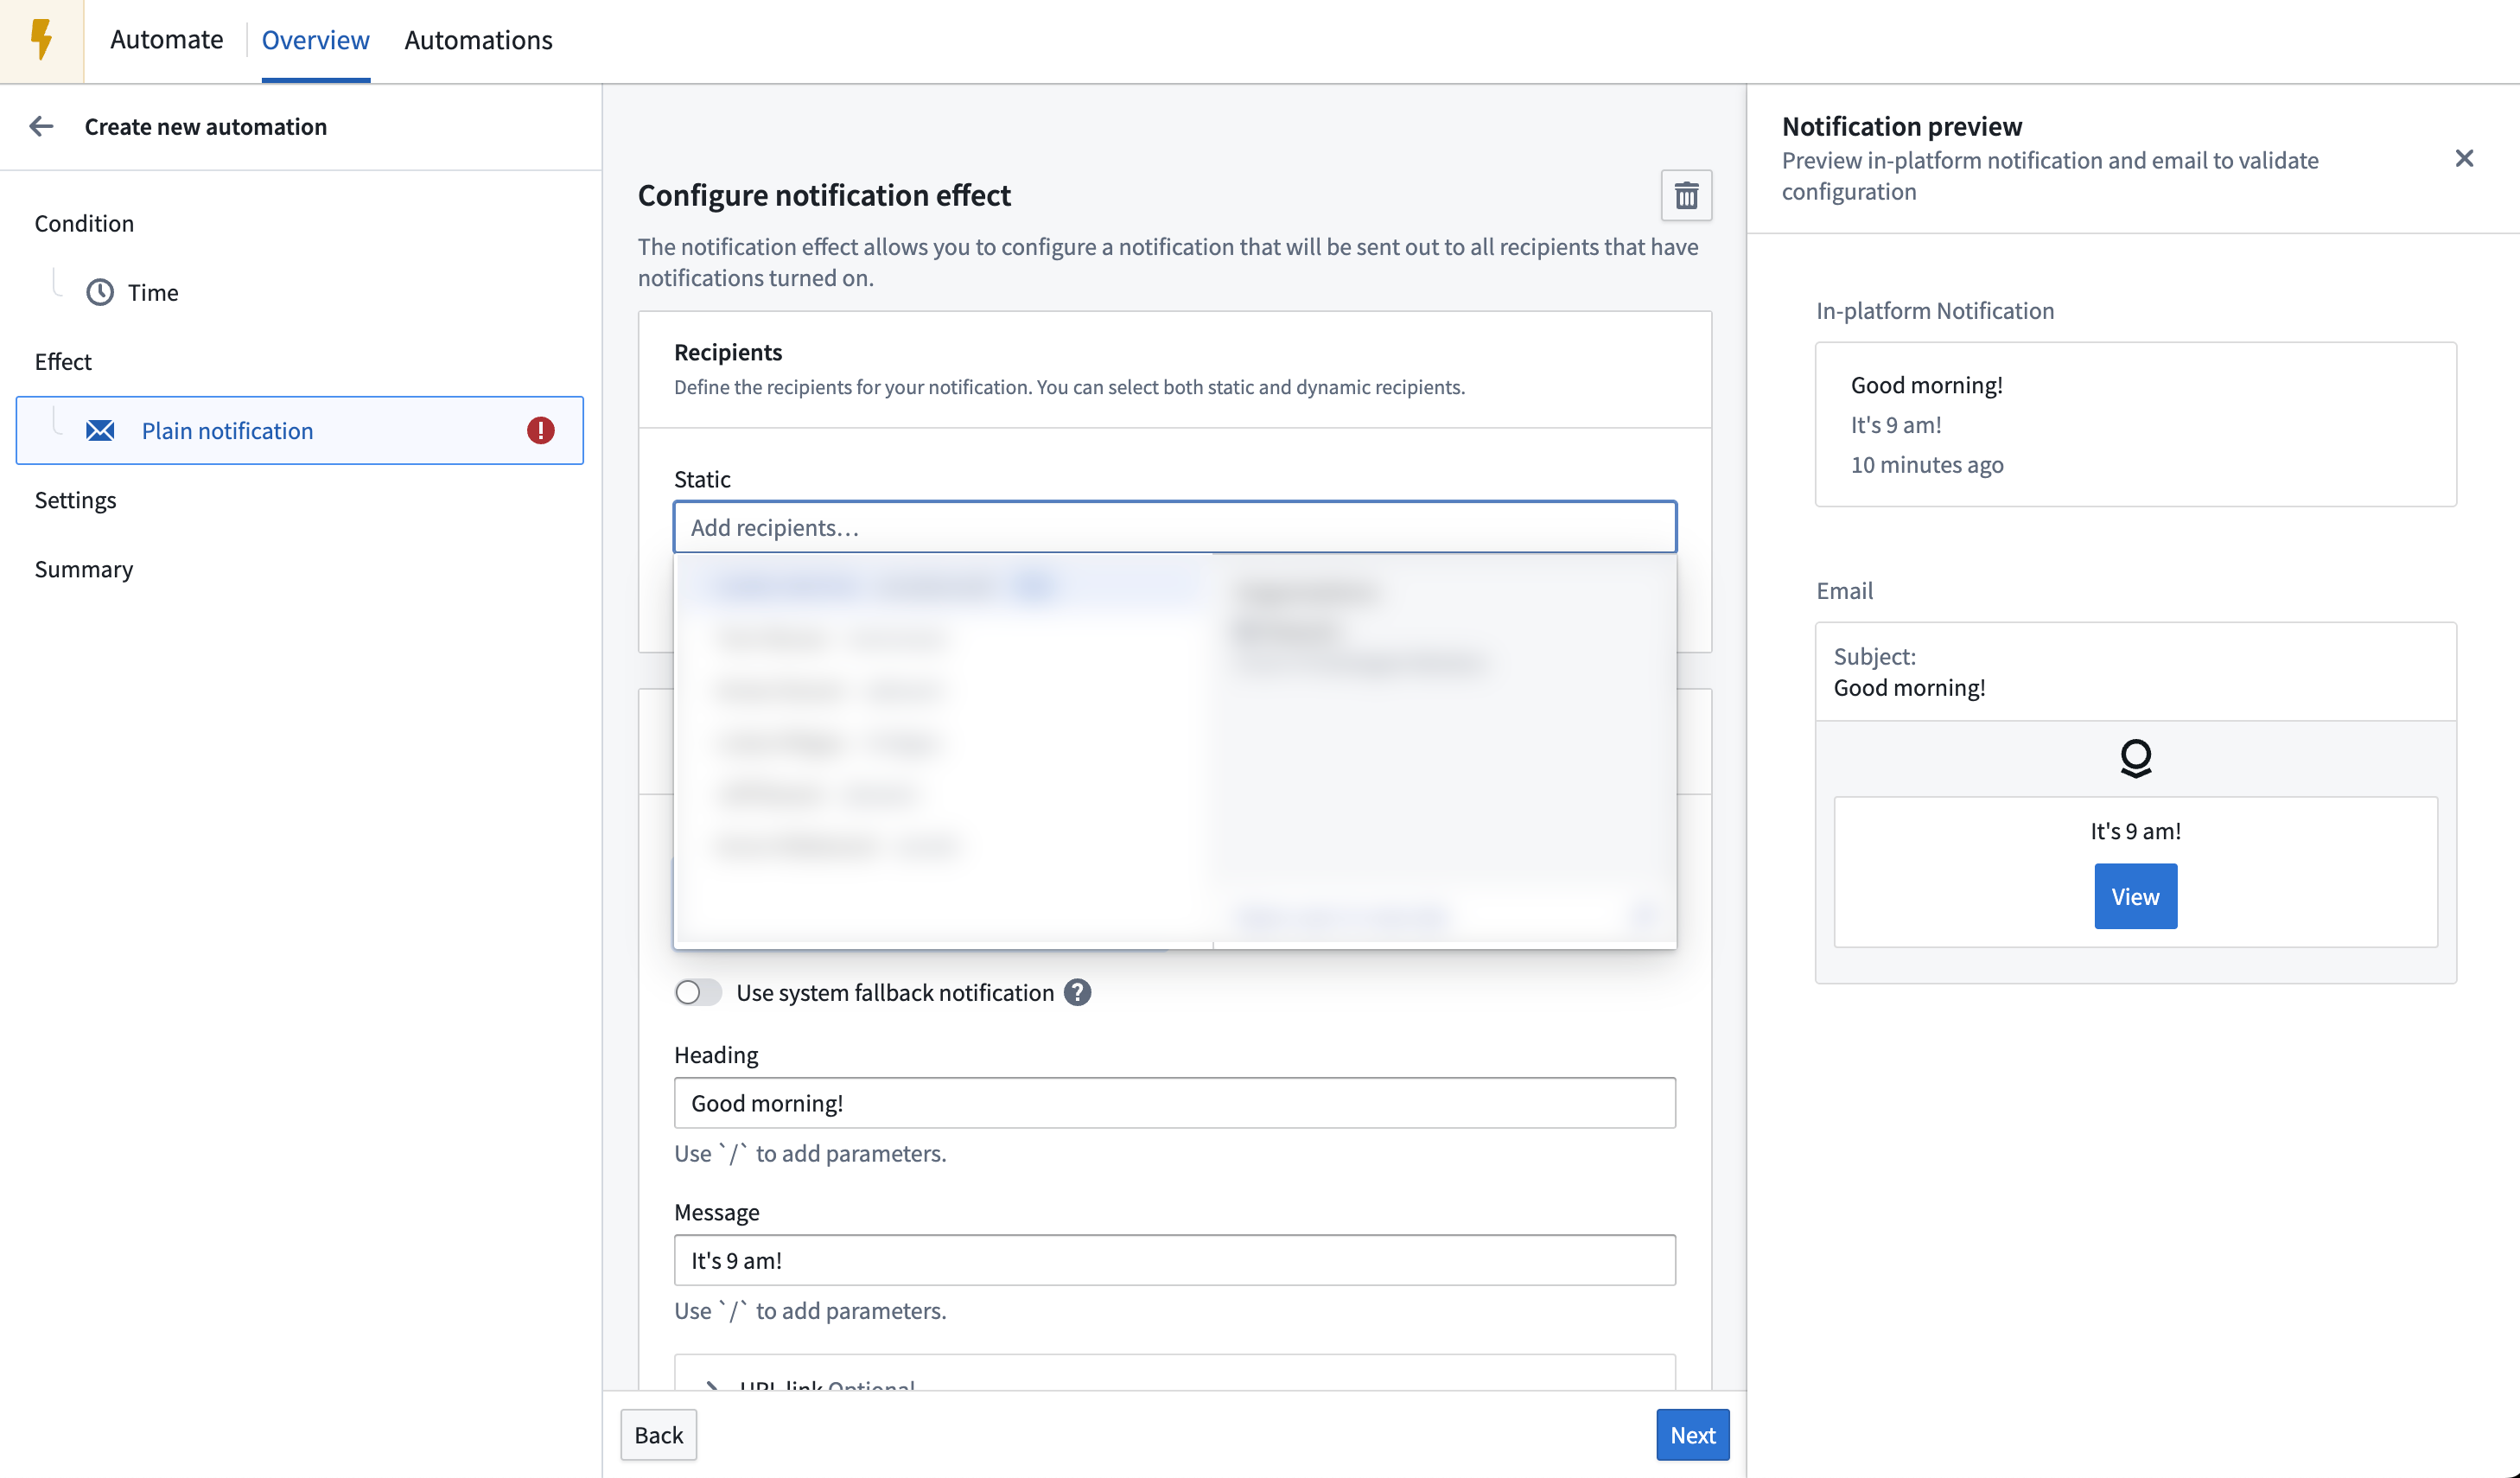Open the Summary step

84,568
